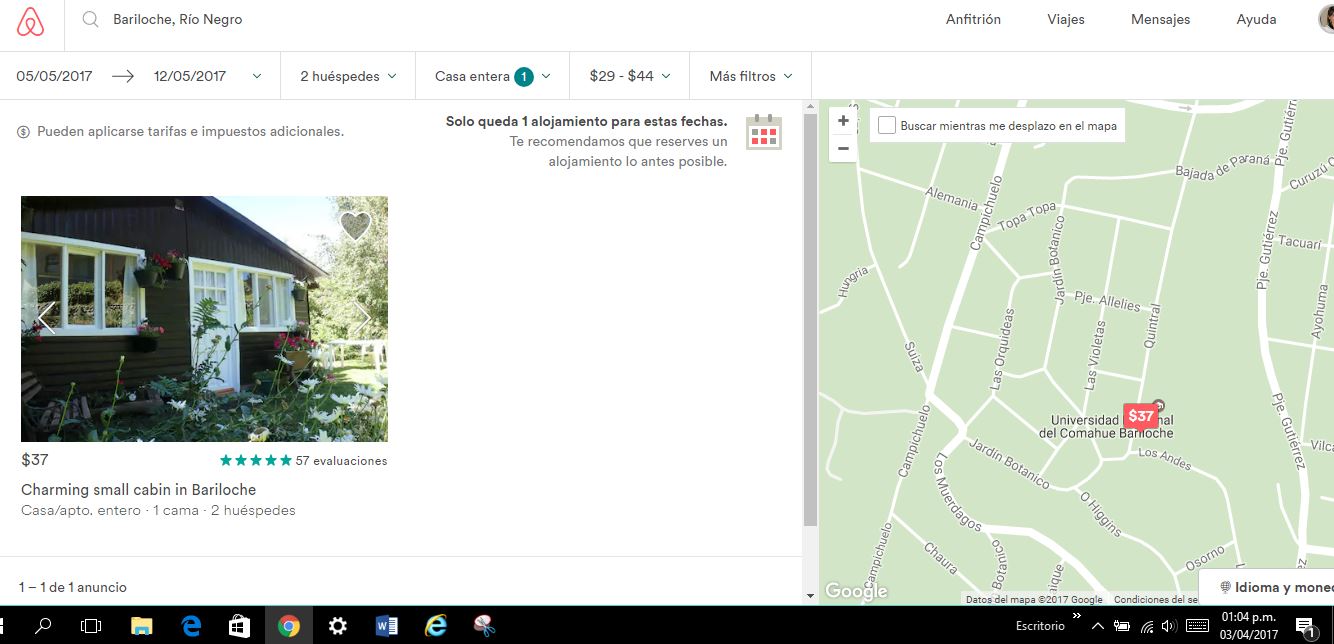Open 'Charming small cabin in Bariloche' listing
The width and height of the screenshot is (1334, 644).
tap(138, 490)
